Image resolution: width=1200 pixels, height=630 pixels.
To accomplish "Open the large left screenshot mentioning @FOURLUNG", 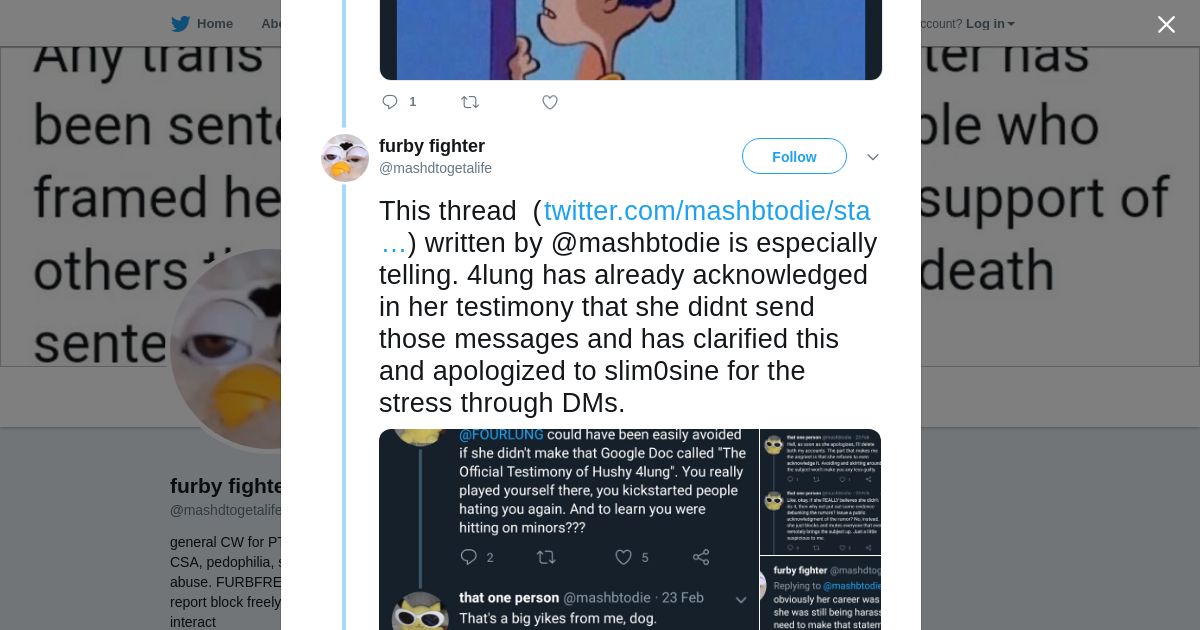I will pyautogui.click(x=568, y=529).
